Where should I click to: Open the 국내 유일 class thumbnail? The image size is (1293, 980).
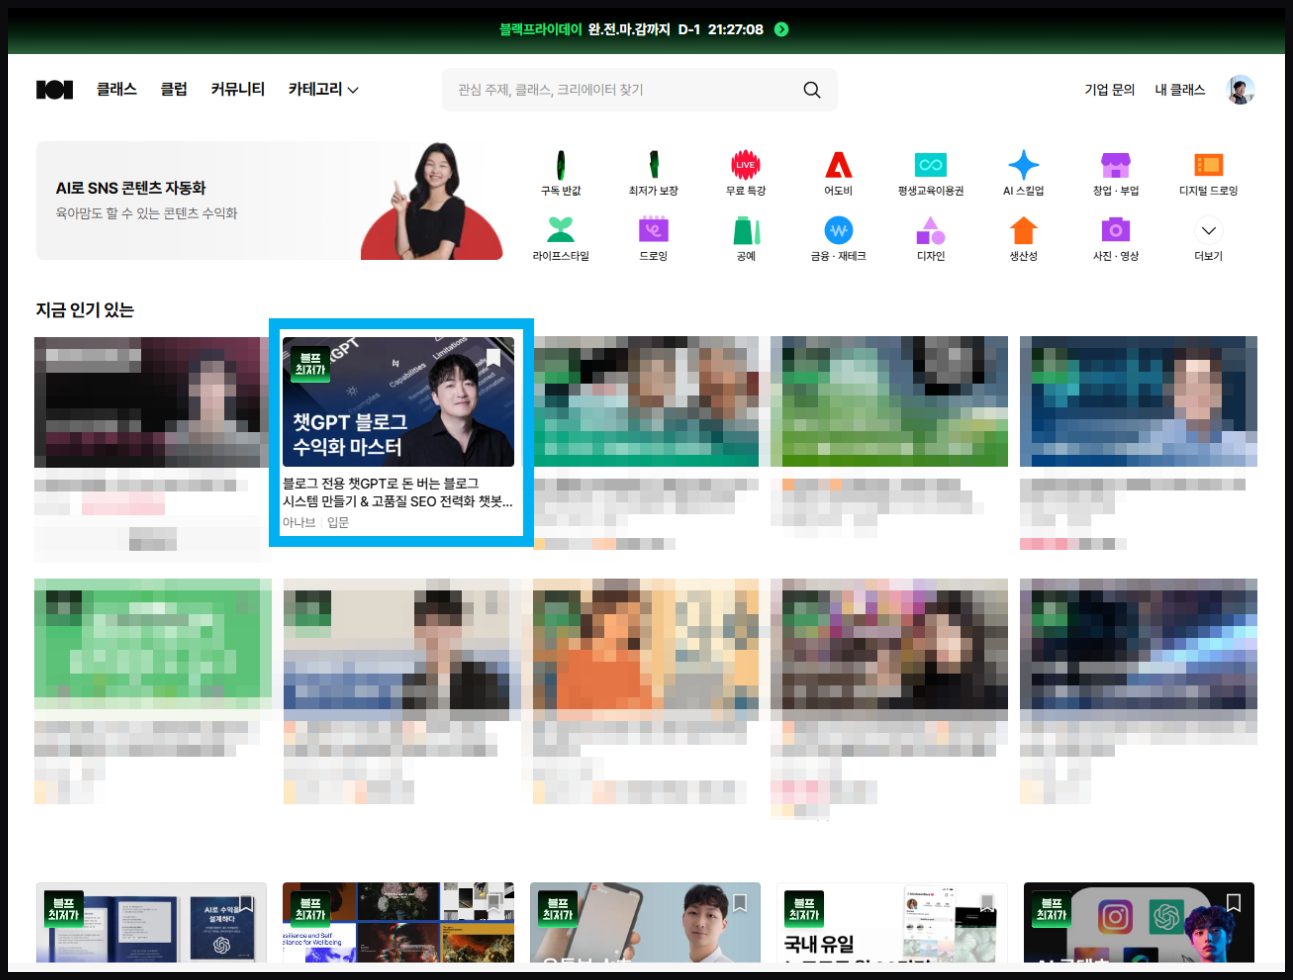point(892,922)
